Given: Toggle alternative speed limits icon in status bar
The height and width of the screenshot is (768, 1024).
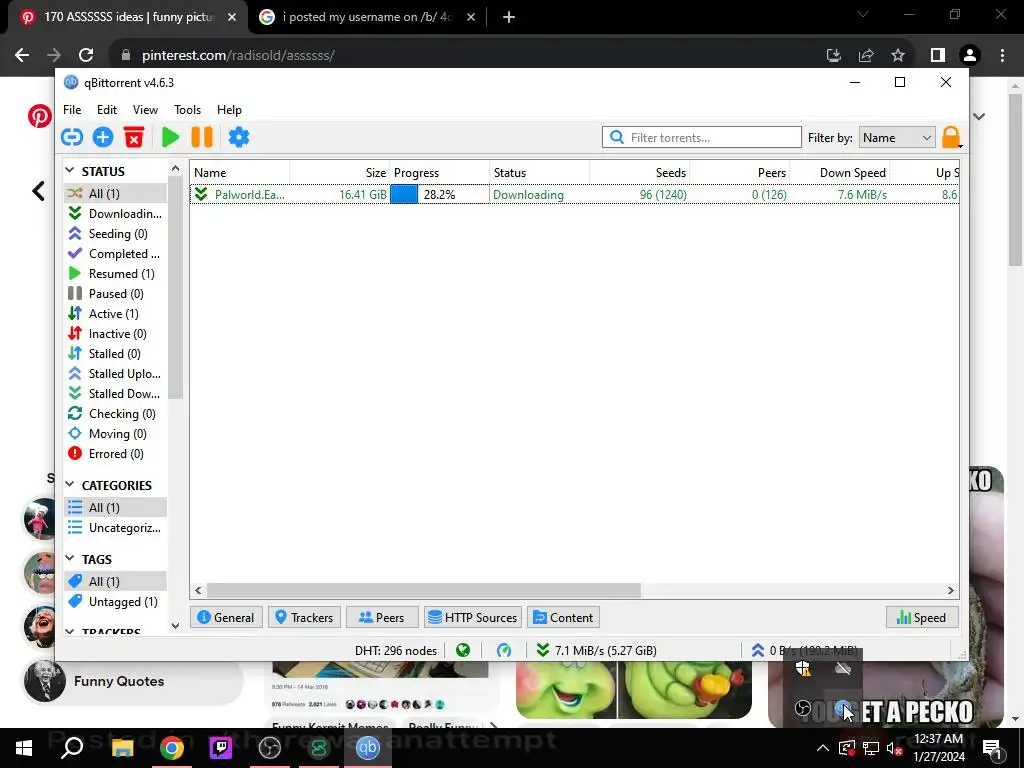Looking at the screenshot, I should click(504, 650).
